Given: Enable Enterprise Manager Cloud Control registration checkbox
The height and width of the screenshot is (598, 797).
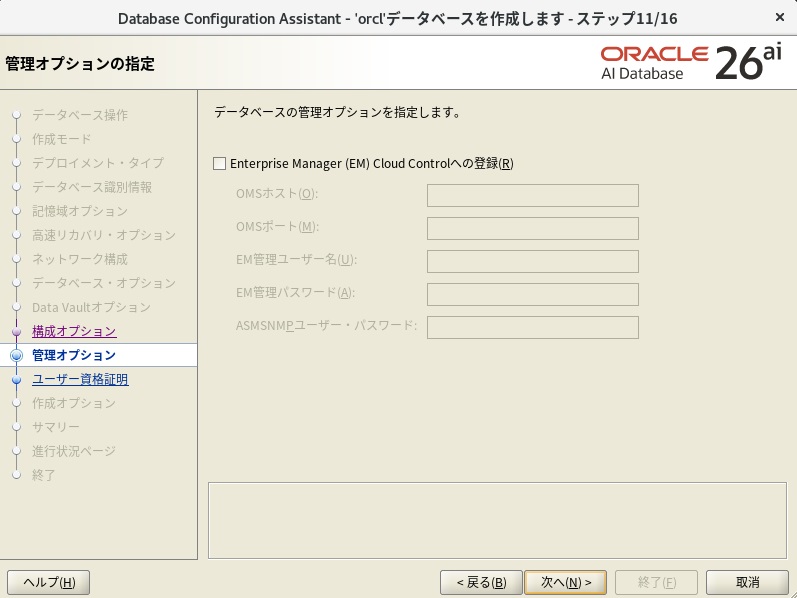Looking at the screenshot, I should tap(219, 164).
